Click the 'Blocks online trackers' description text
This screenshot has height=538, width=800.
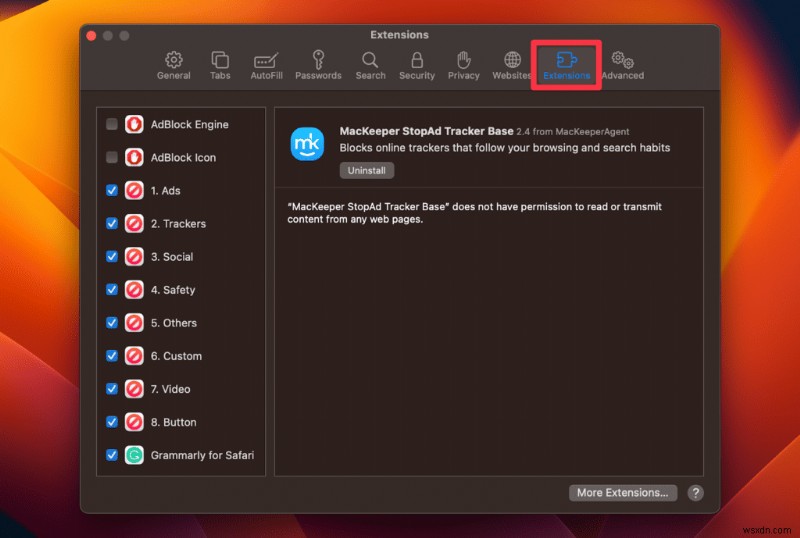(505, 148)
